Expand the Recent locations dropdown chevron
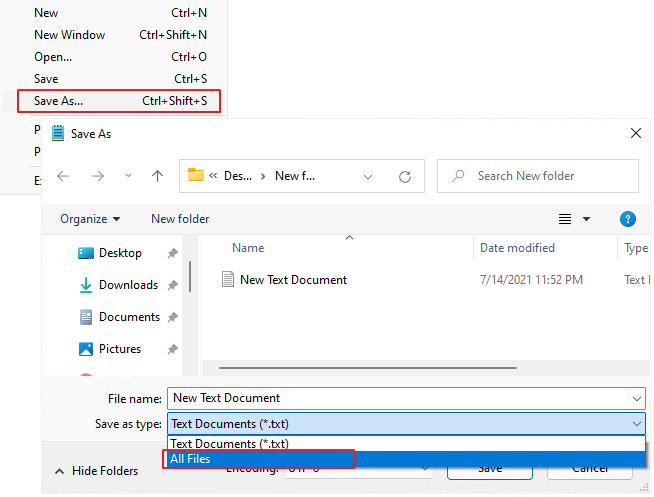 pyautogui.click(x=128, y=176)
